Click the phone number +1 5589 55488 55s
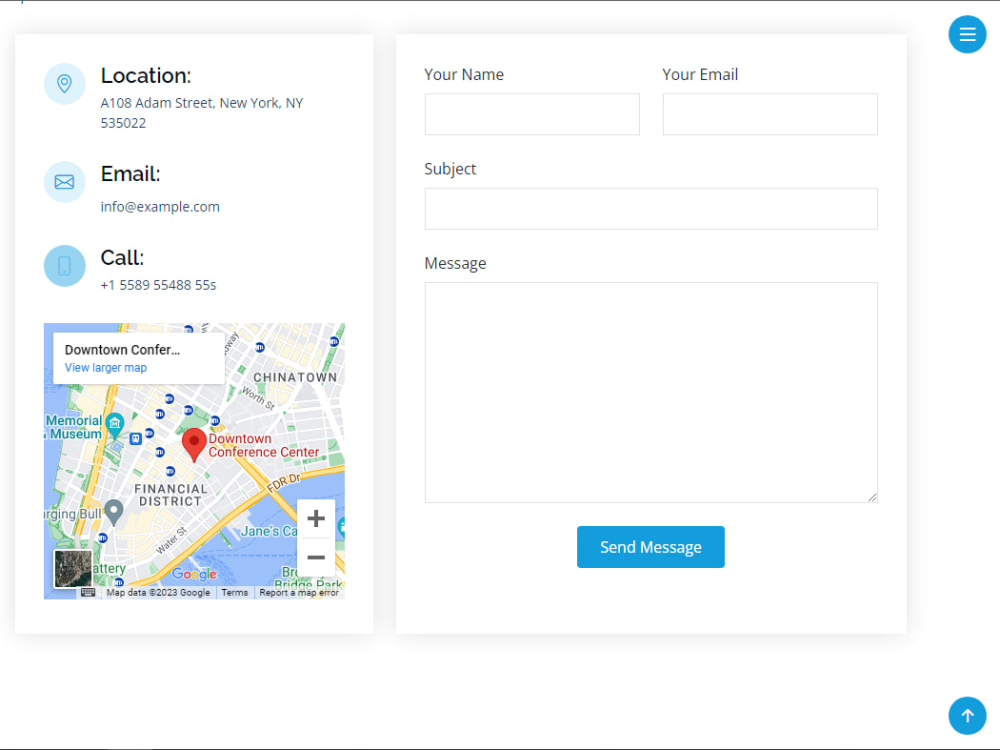1000x750 pixels. point(158,285)
